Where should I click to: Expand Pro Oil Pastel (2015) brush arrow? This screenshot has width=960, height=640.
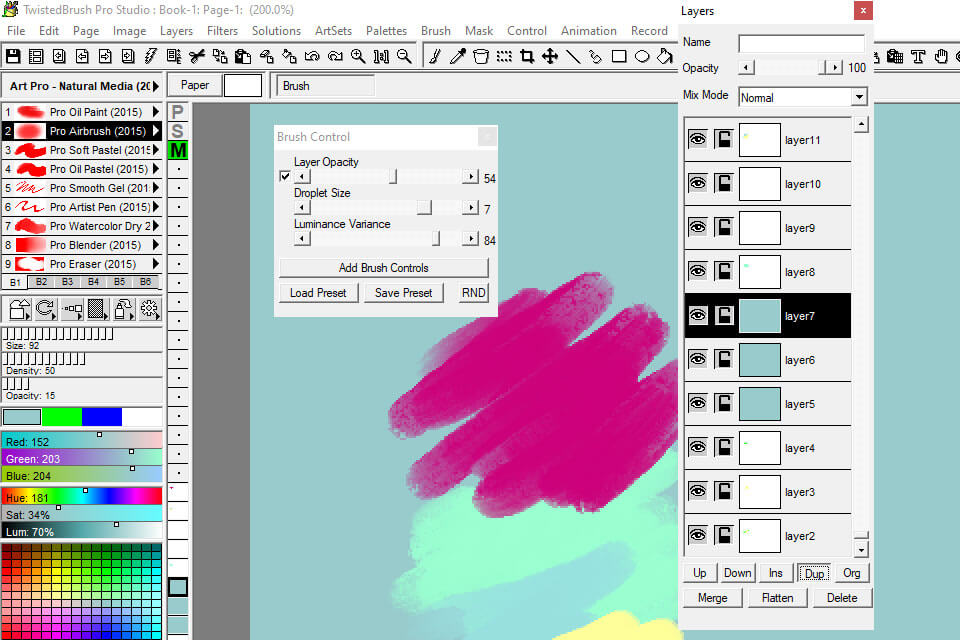[156, 169]
